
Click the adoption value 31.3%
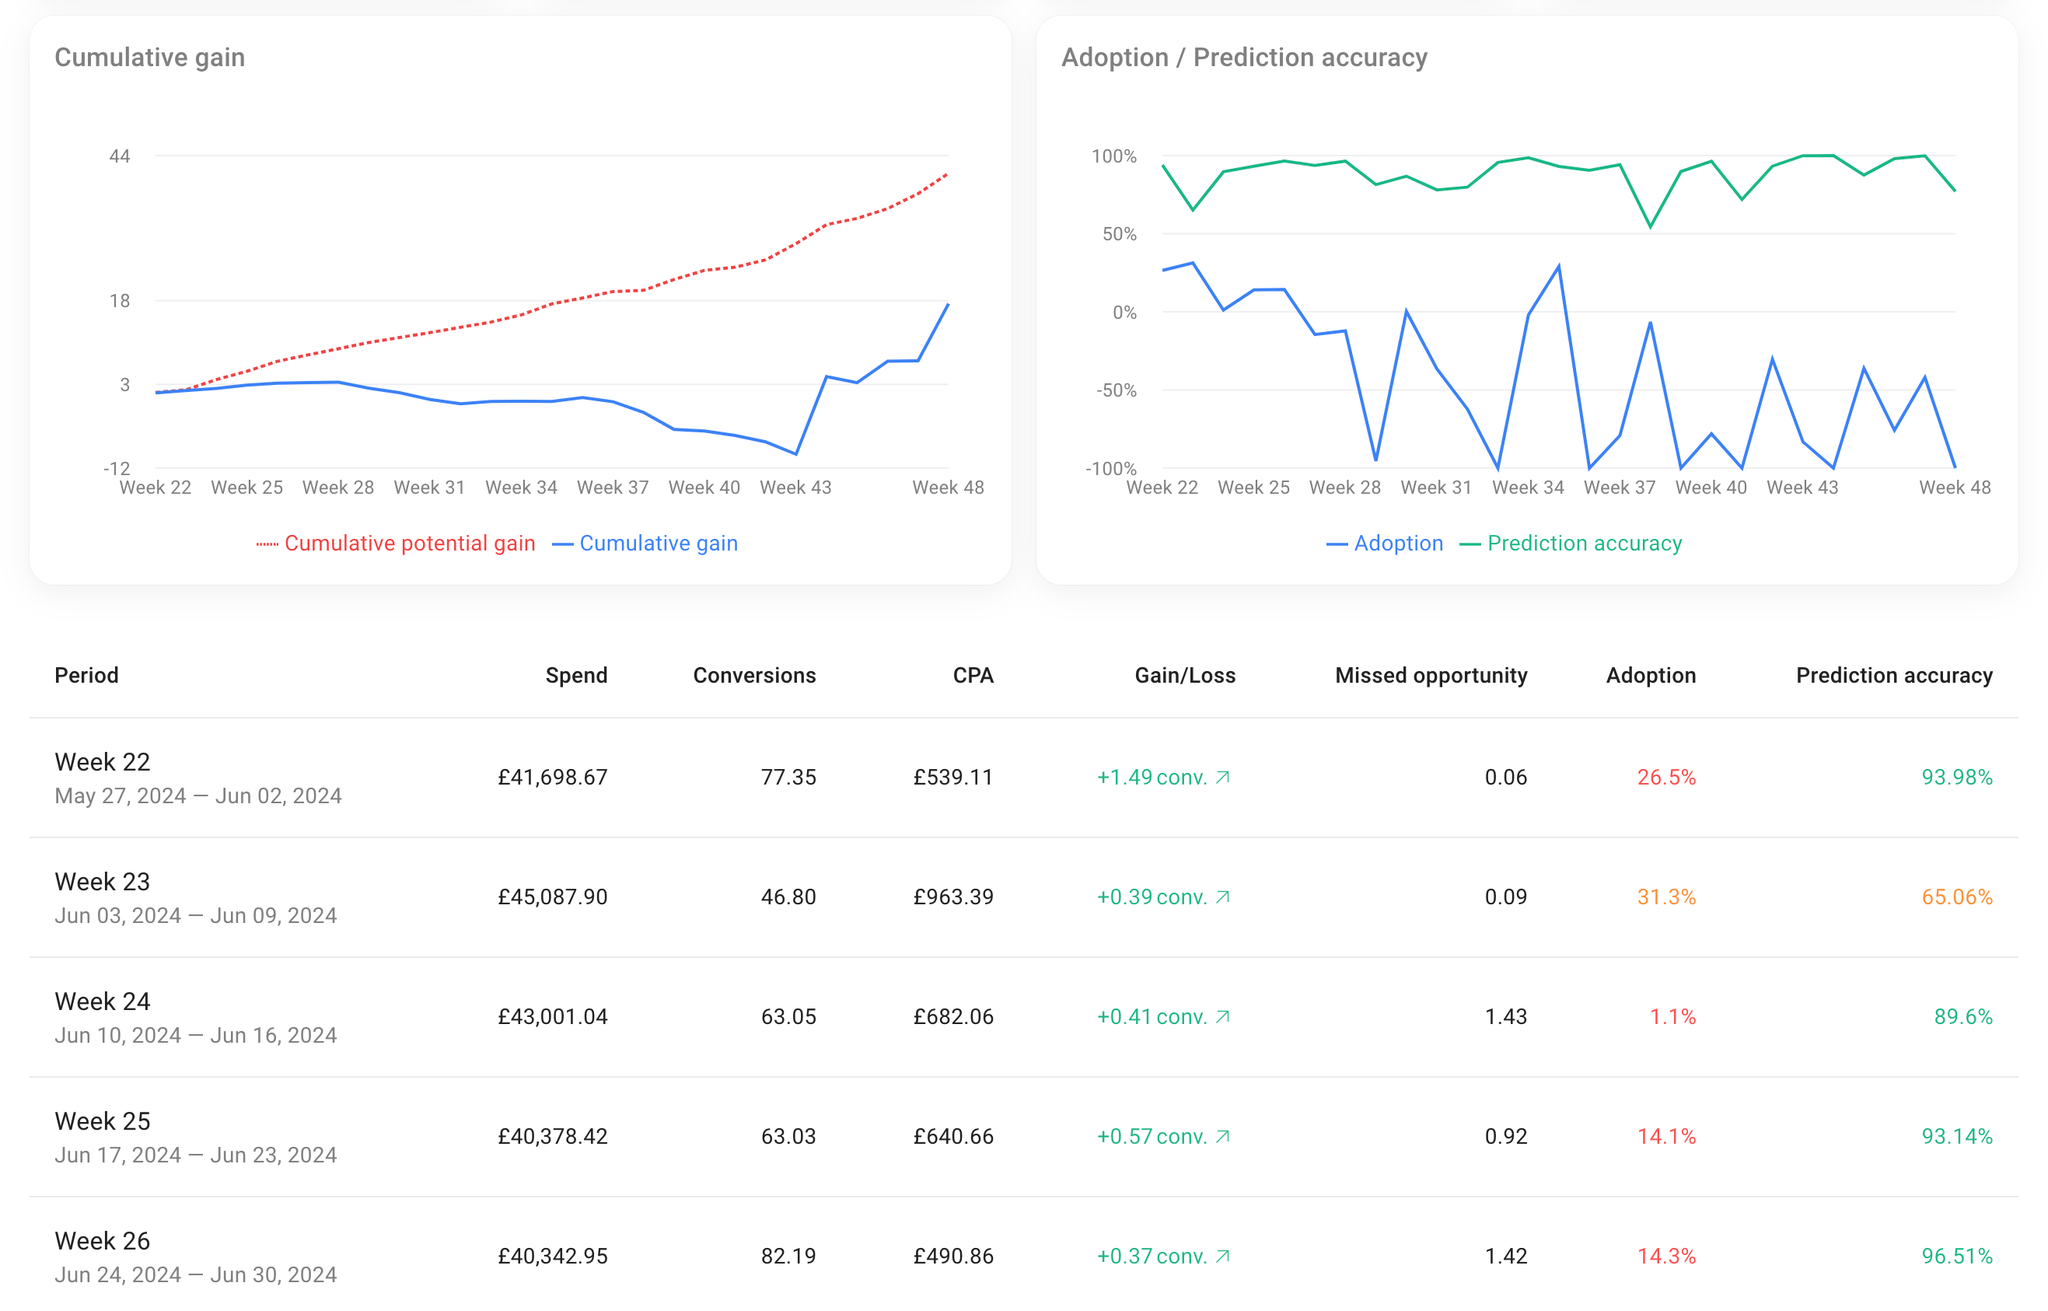tap(1666, 897)
